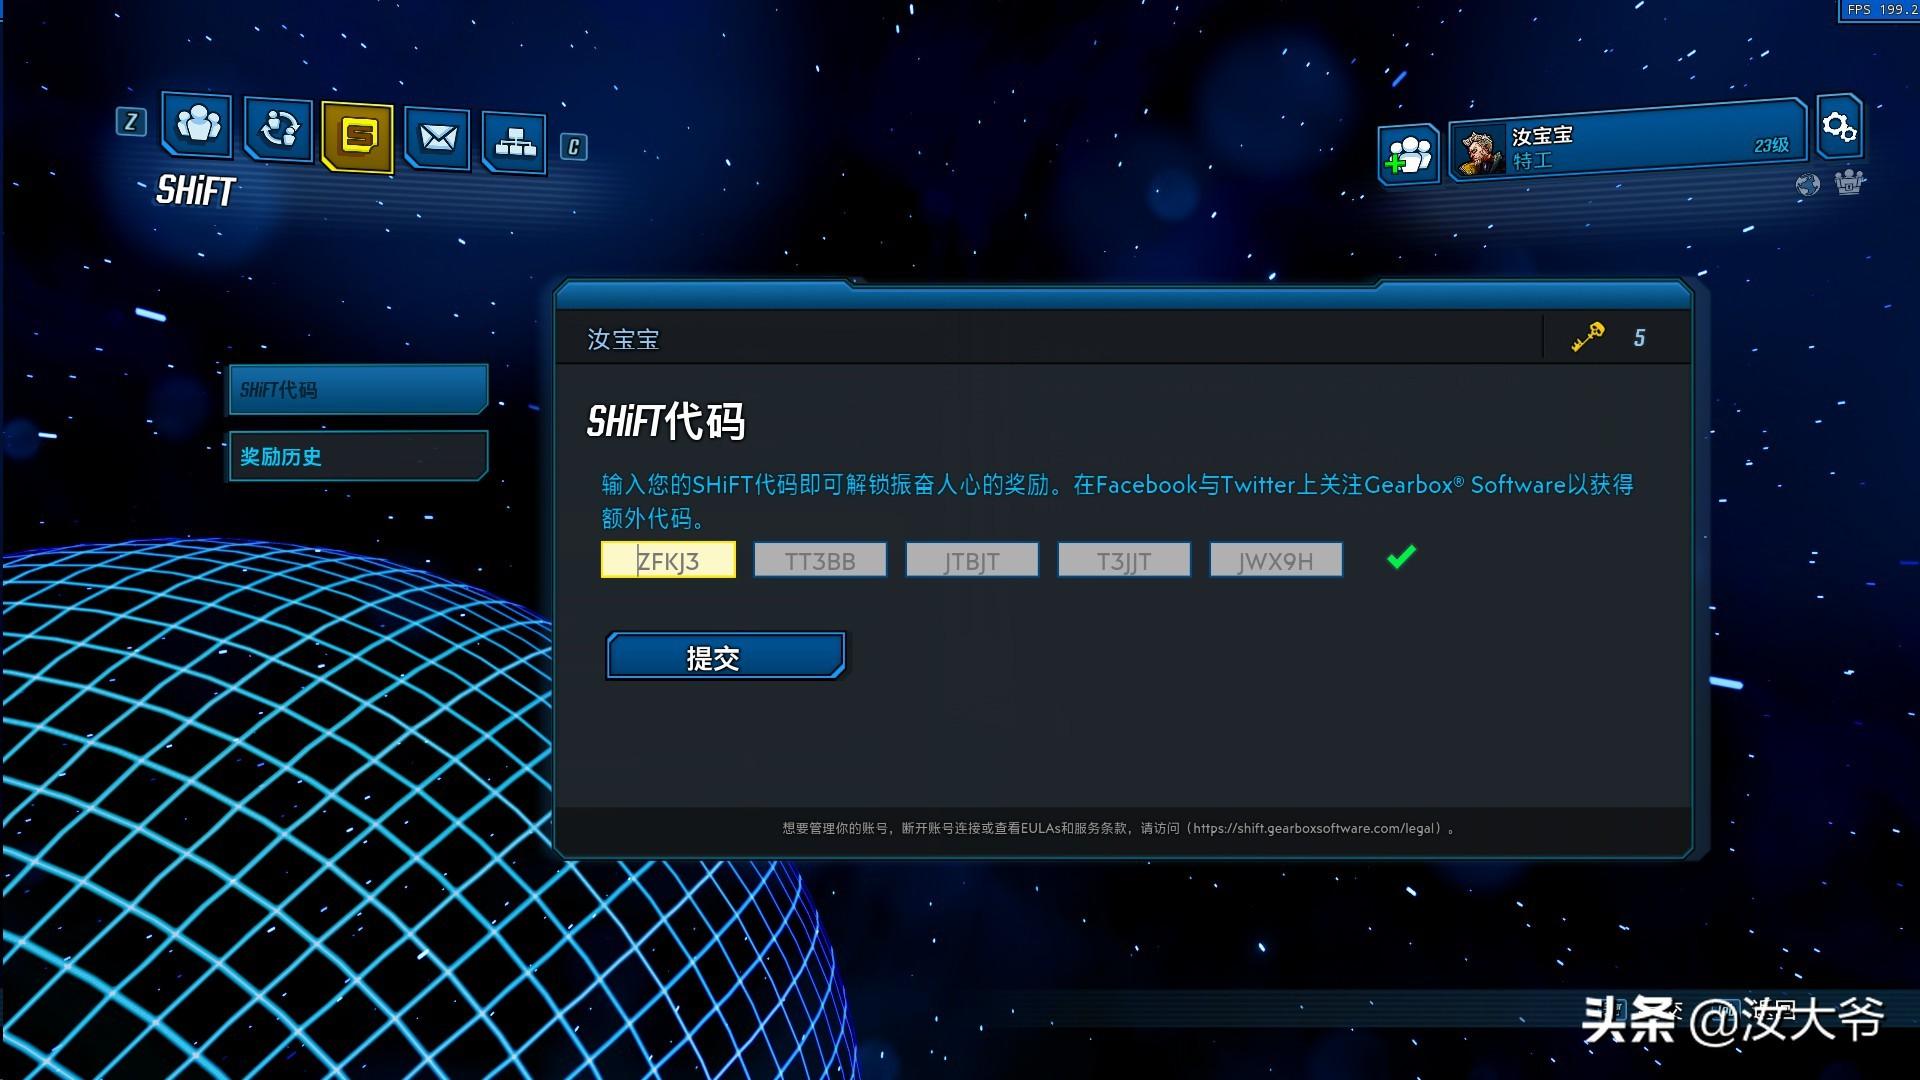Select the 奖励历史 tab
This screenshot has width=1920, height=1080.
coord(357,455)
